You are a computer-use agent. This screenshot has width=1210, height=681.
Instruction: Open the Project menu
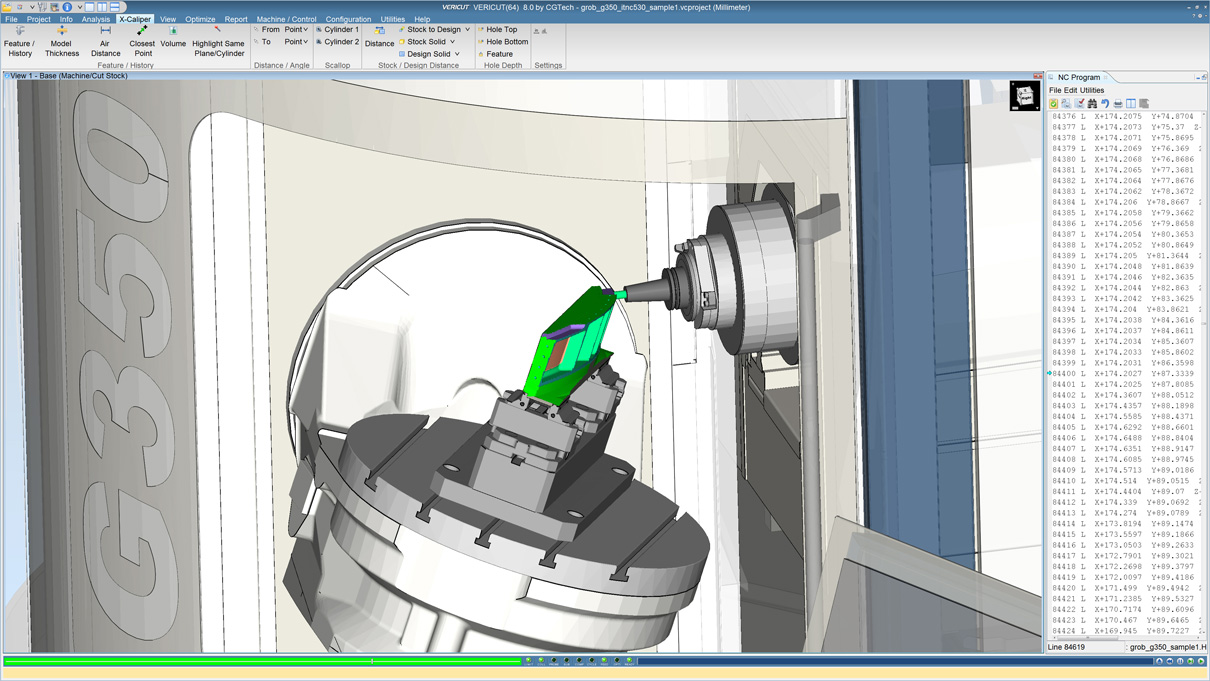click(38, 19)
